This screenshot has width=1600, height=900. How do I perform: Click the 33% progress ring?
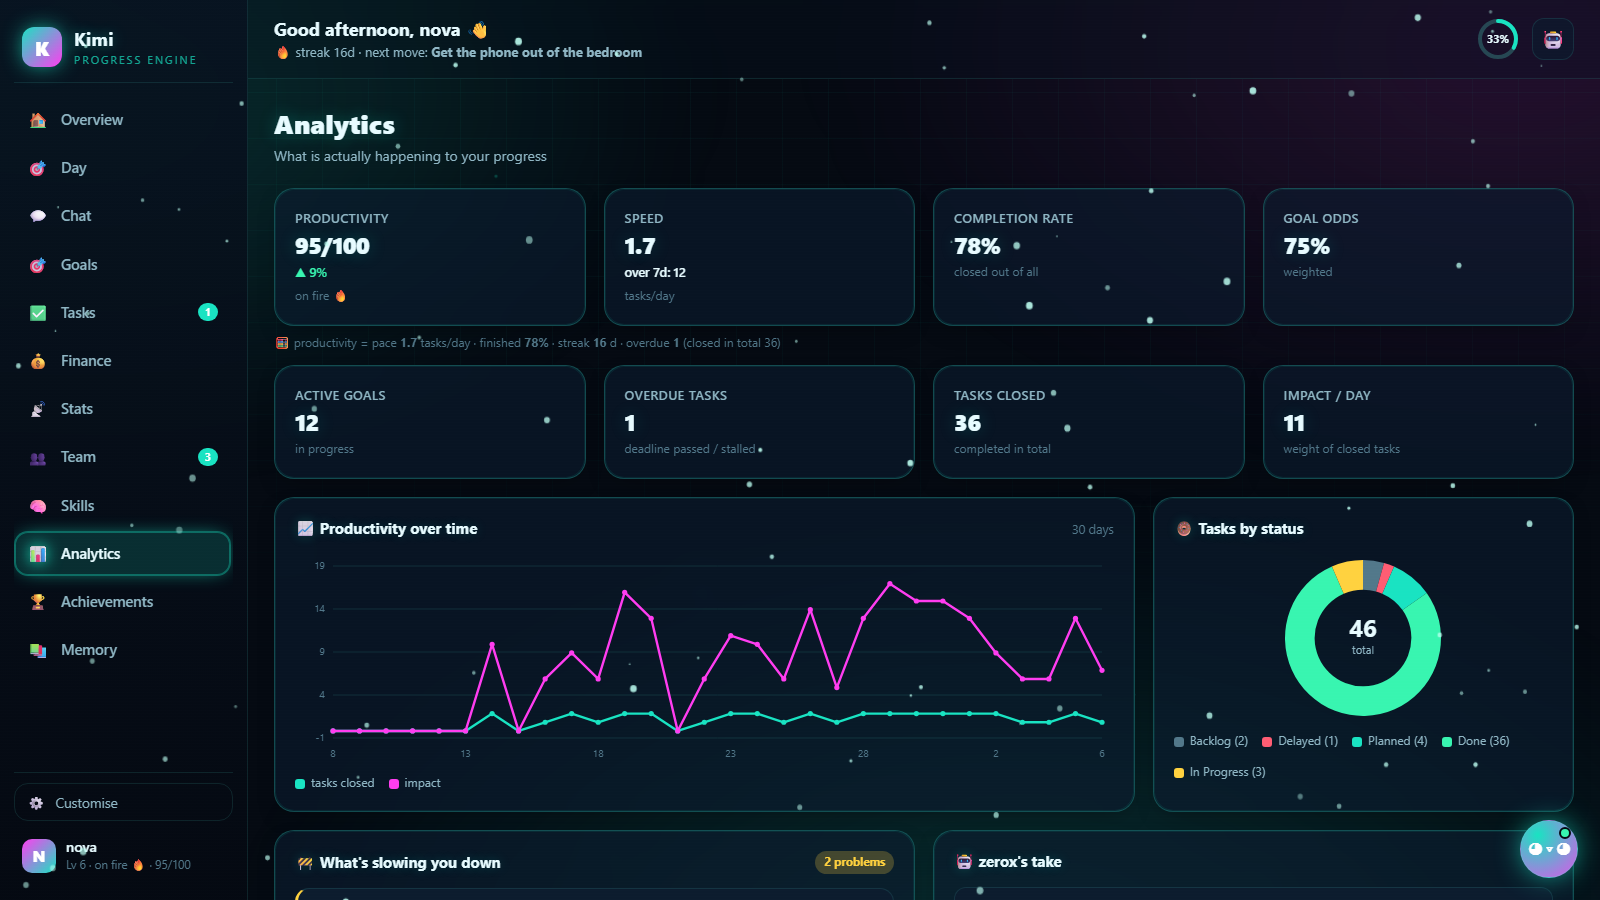pyautogui.click(x=1497, y=39)
